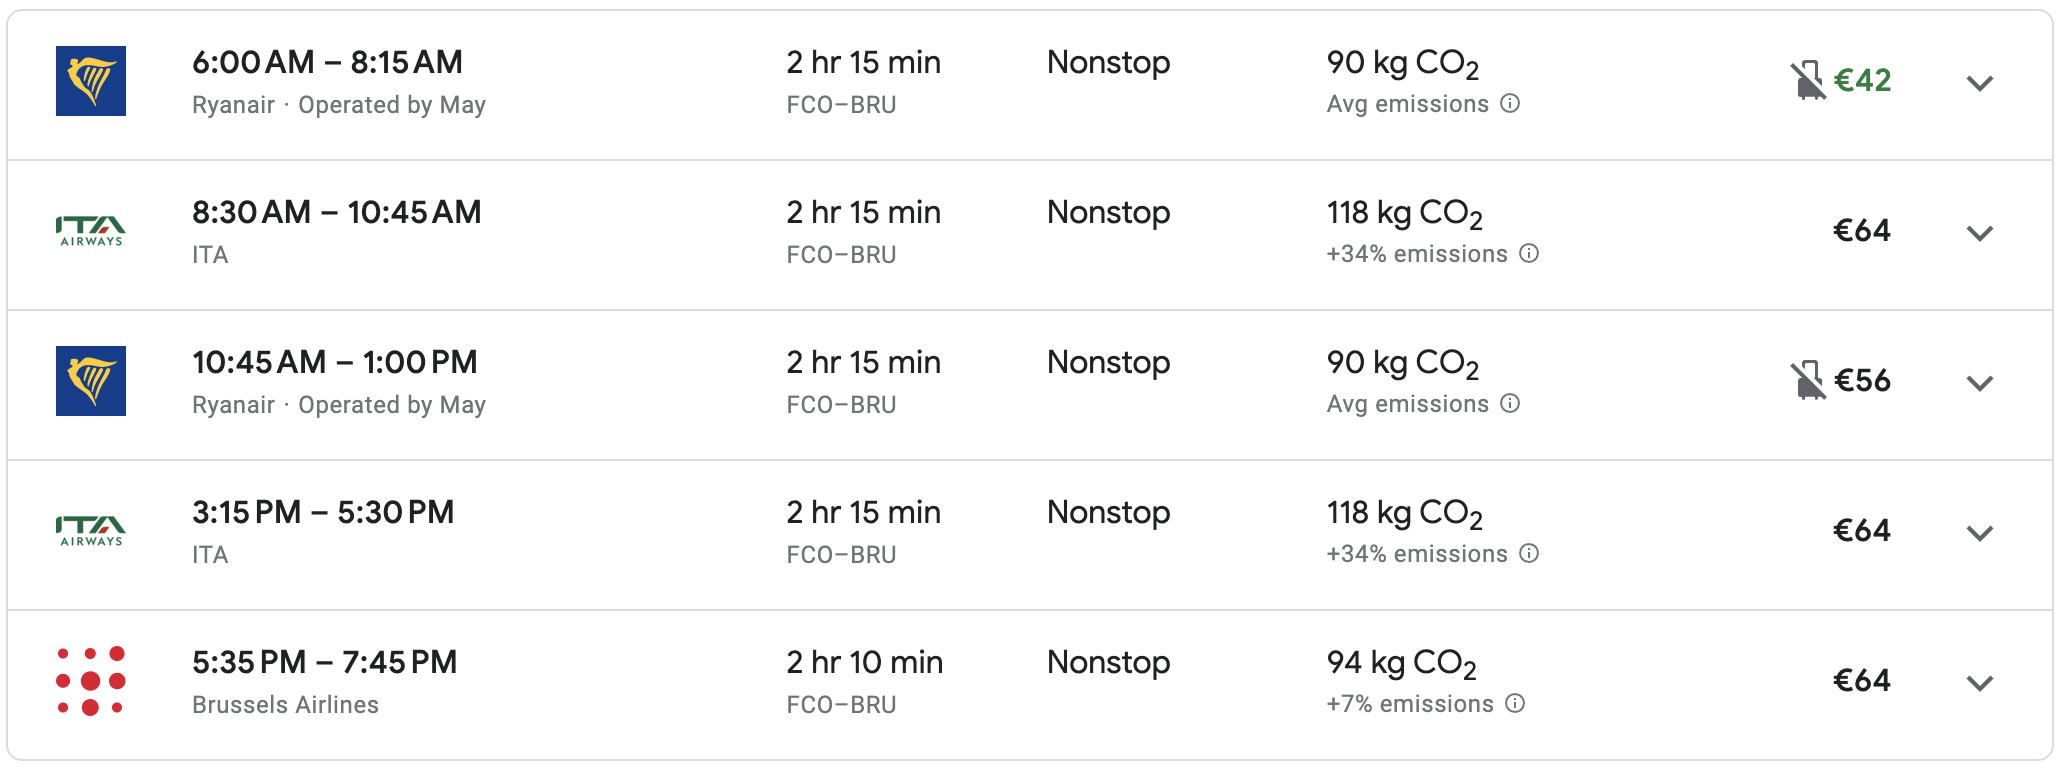Click no-carry-on bag icon beside €56
The height and width of the screenshot is (770, 2064).
[1807, 381]
